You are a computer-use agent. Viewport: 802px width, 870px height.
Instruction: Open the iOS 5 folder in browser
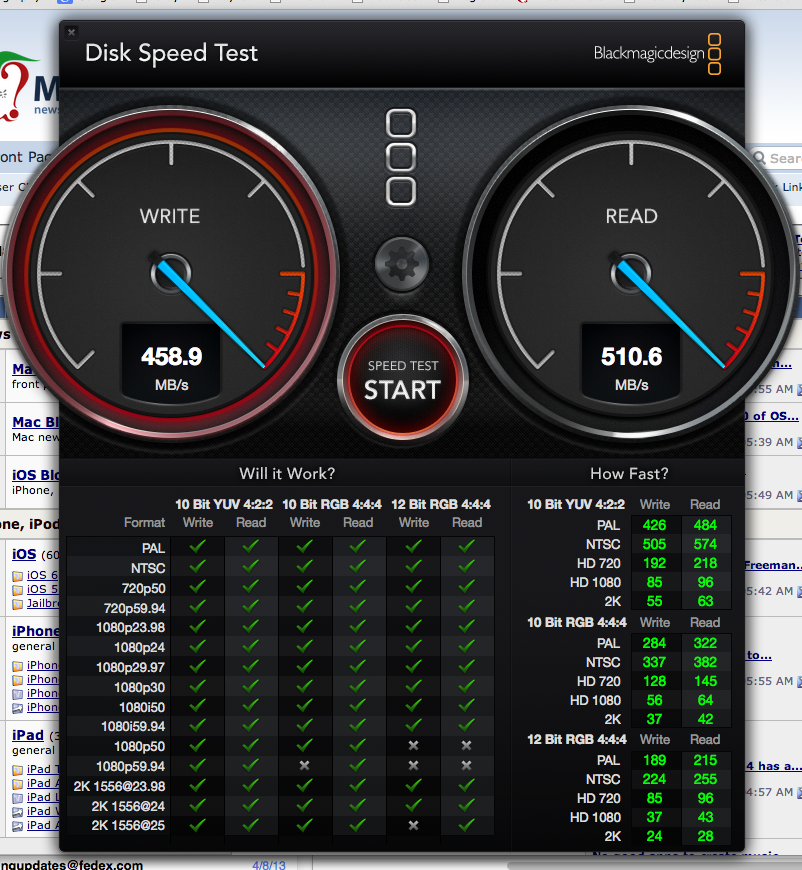(42, 589)
